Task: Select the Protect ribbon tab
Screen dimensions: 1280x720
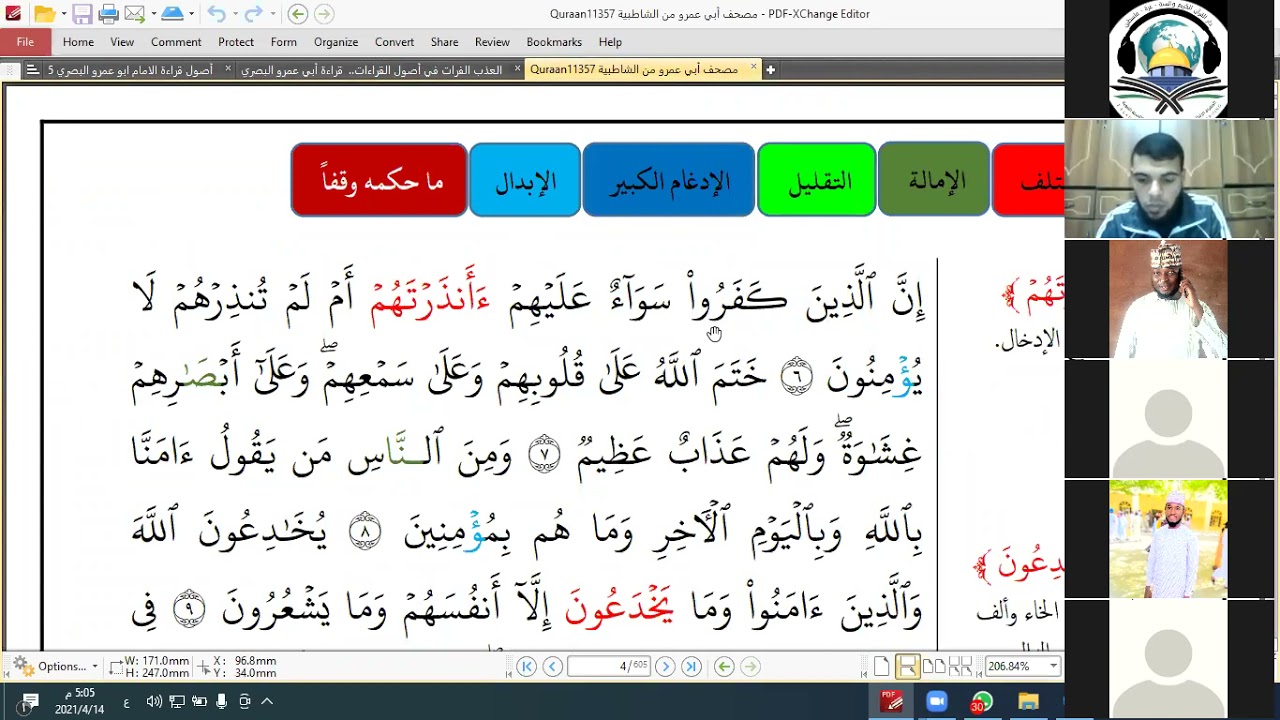Action: pyautogui.click(x=236, y=42)
